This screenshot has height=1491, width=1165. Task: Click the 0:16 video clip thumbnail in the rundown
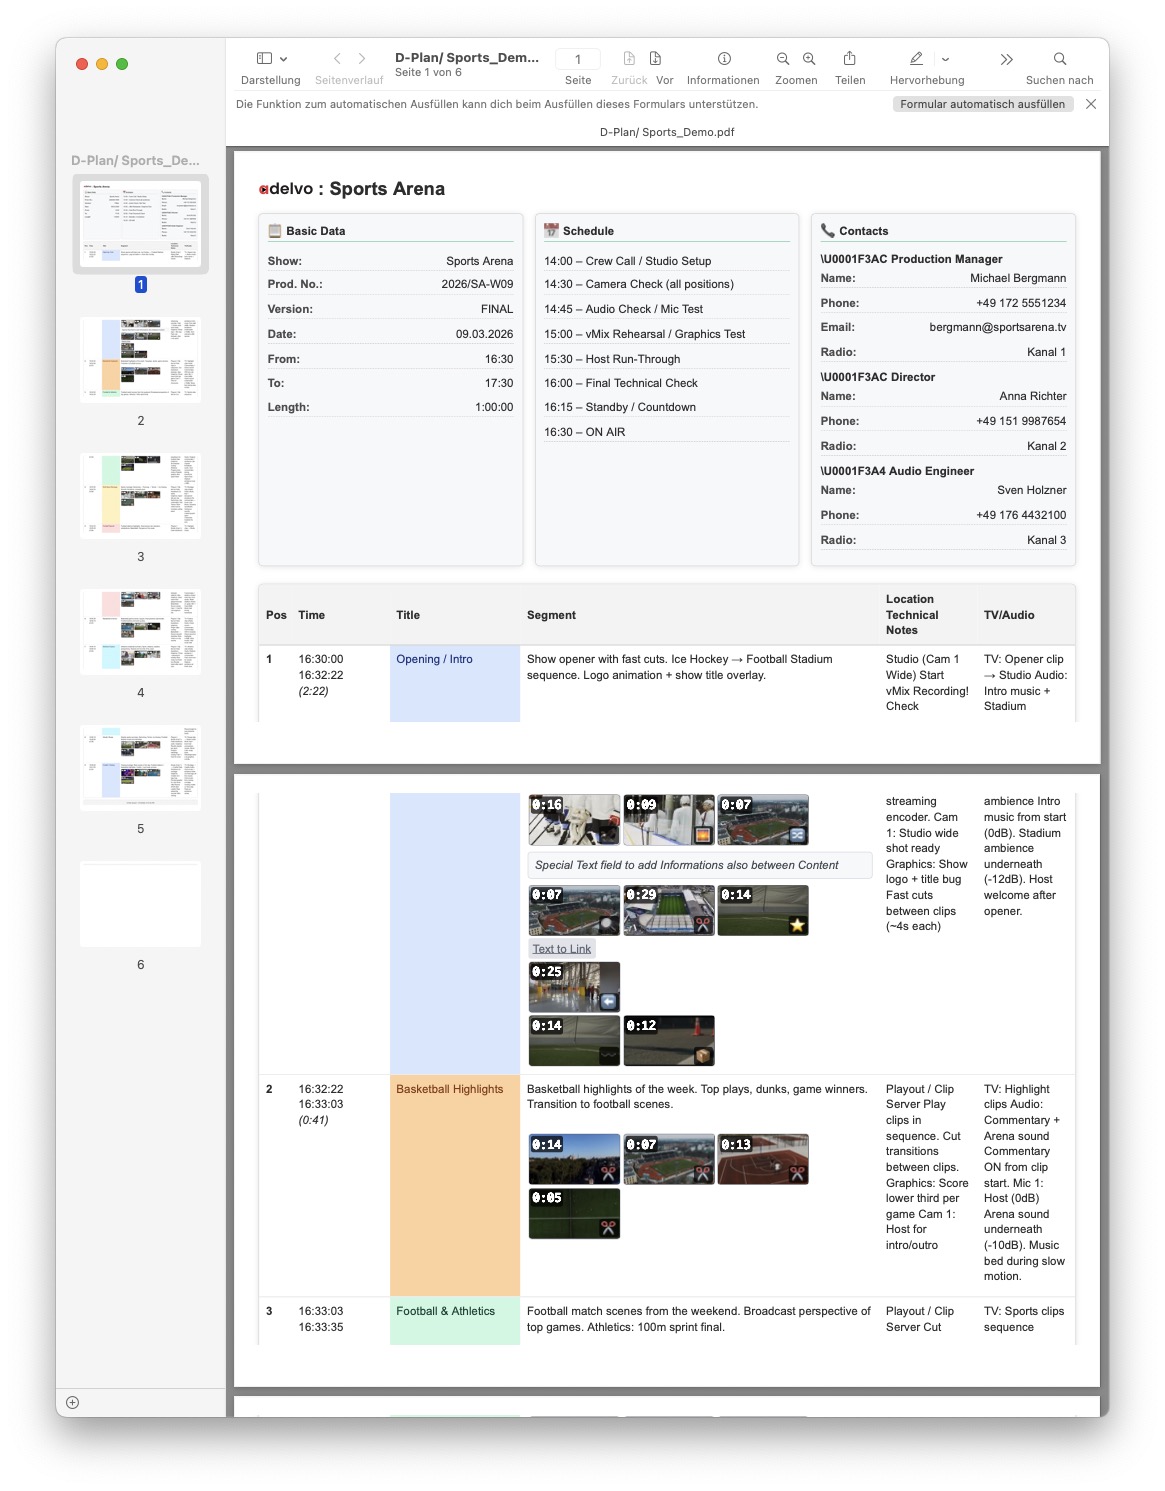[573, 819]
